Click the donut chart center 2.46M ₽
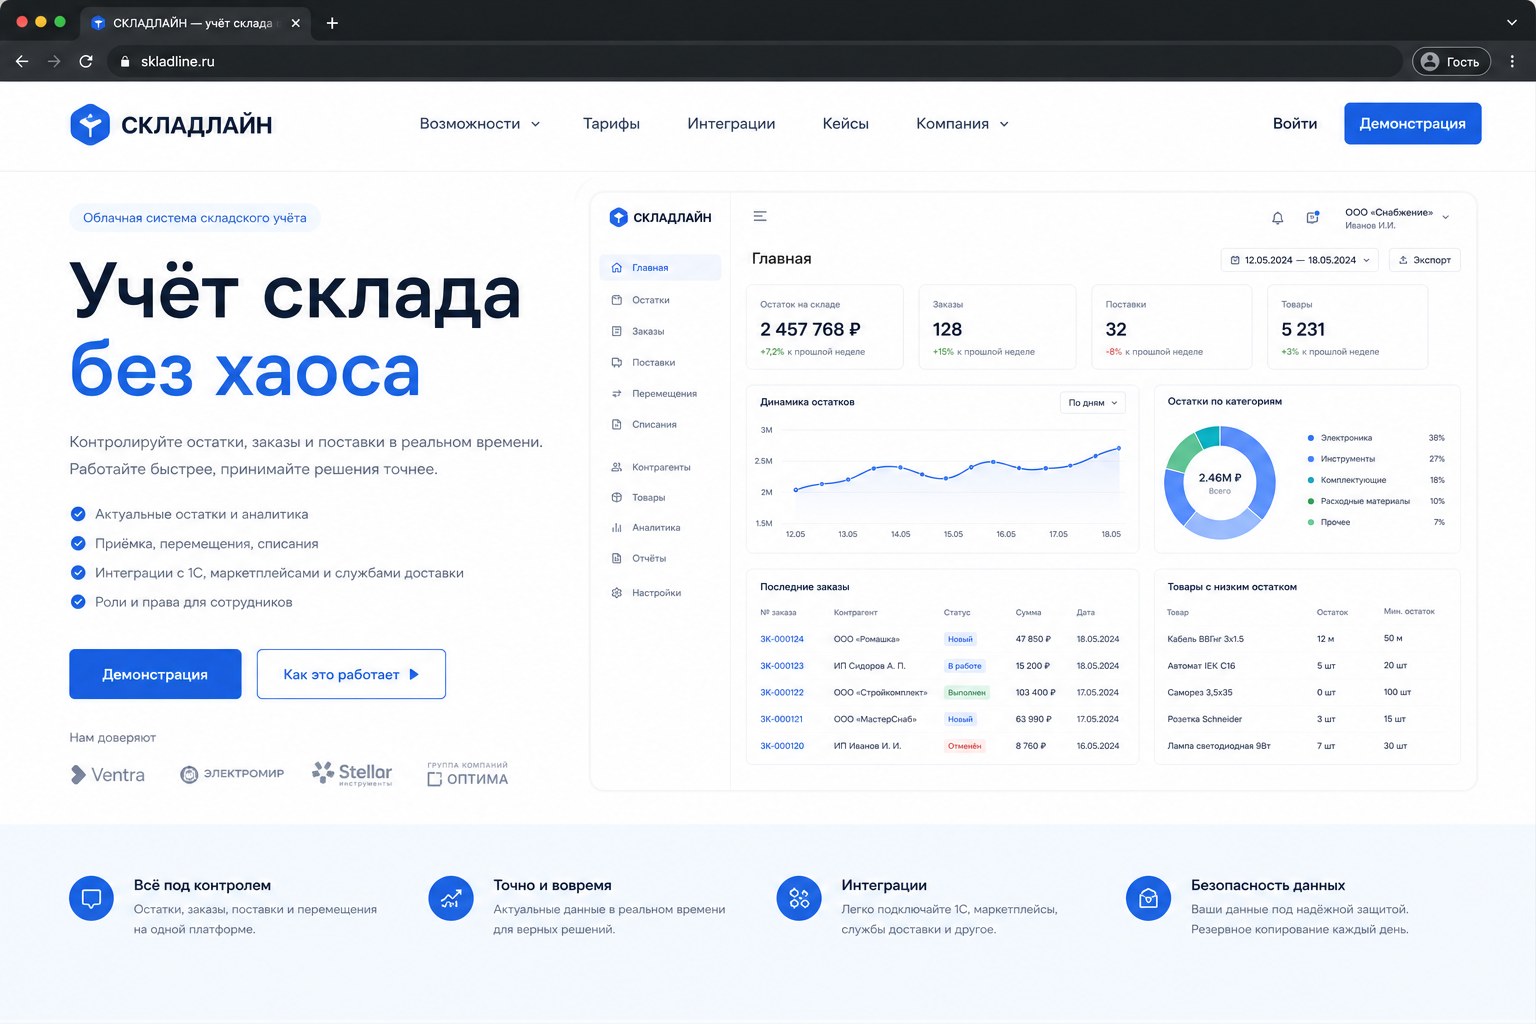The height and width of the screenshot is (1024, 1536). click(x=1220, y=483)
